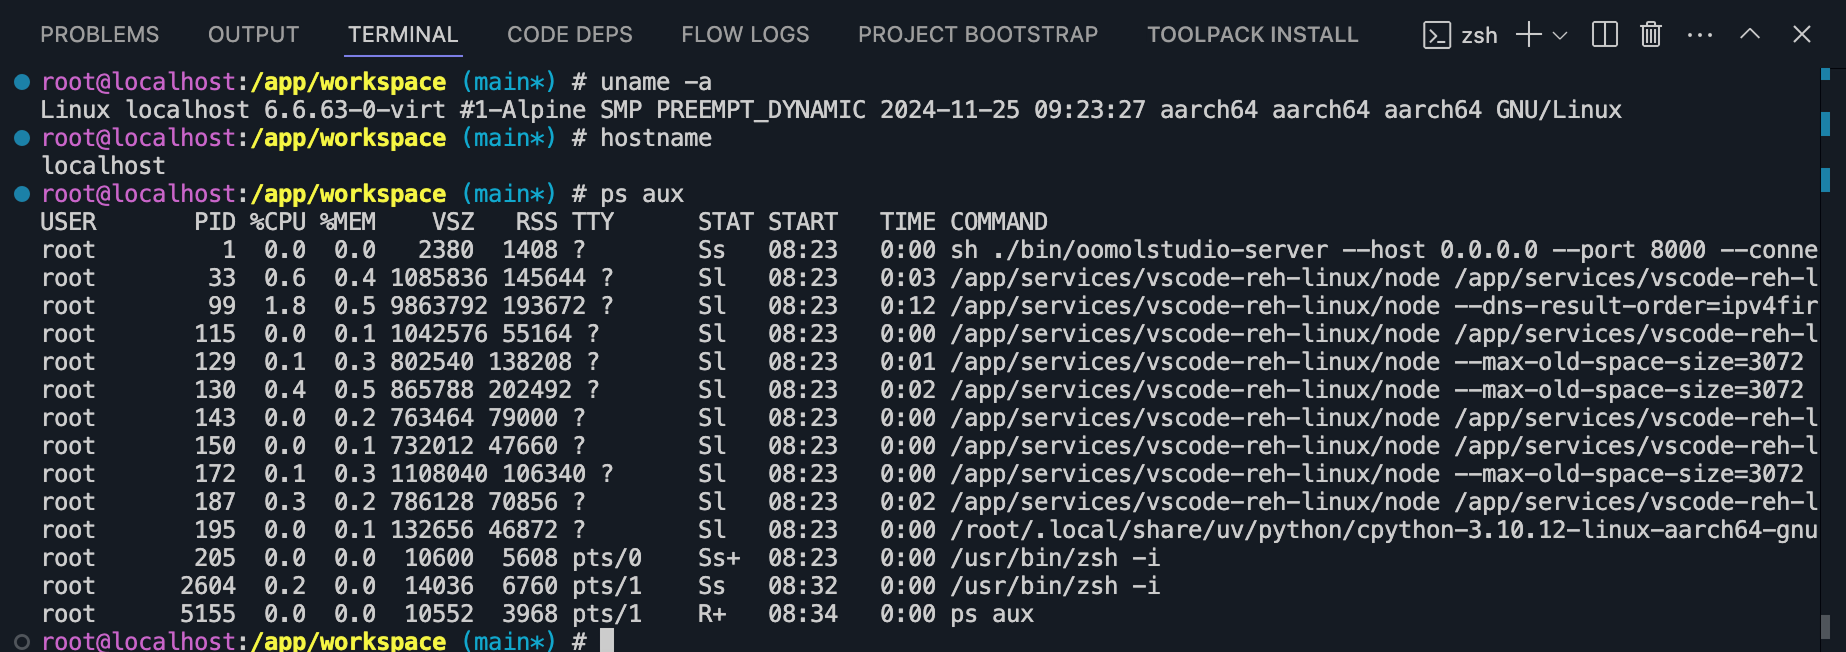Open the more actions ellipsis menu

click(1699, 35)
